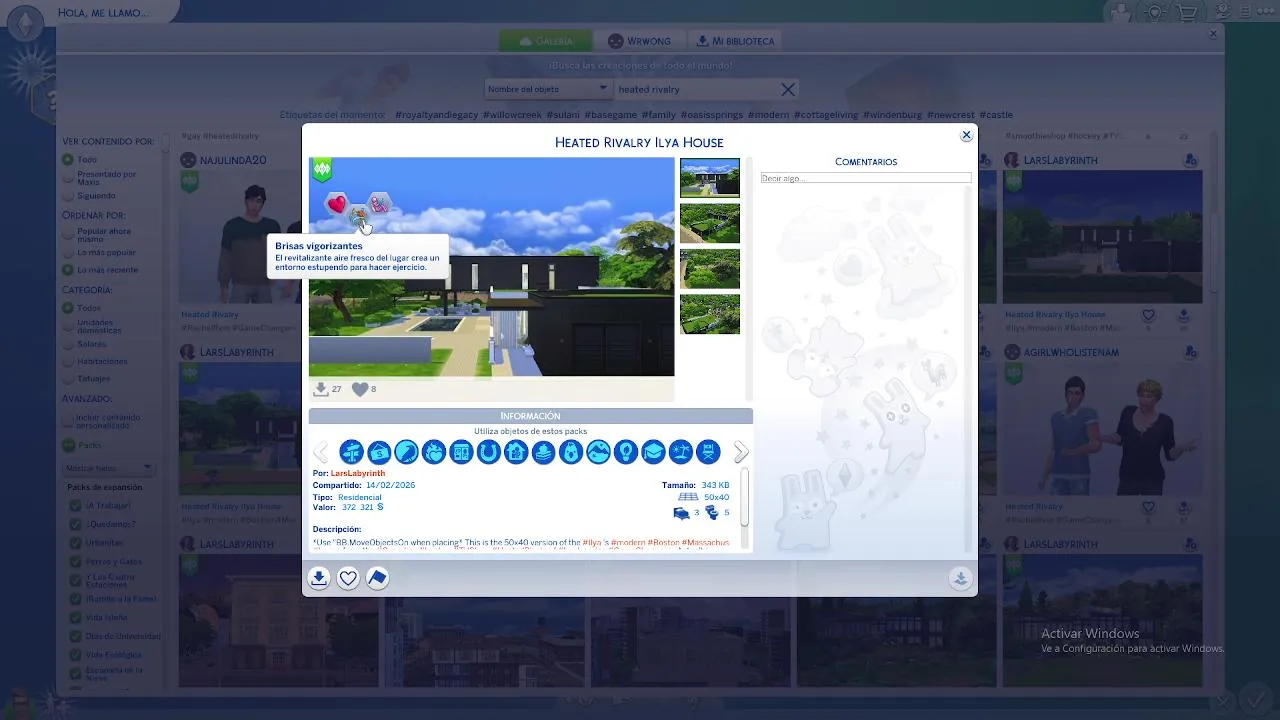Click the save-to-library icon in the dialog's bottom-right corner
1280x720 pixels.
point(960,578)
